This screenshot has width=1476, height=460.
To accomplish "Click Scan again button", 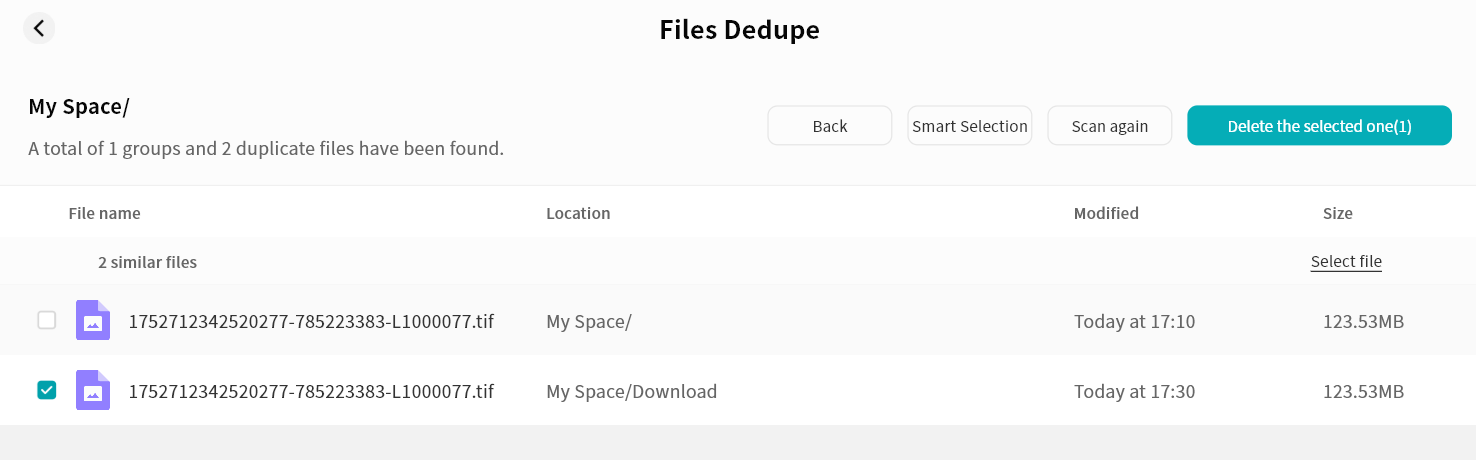I will 1109,126.
